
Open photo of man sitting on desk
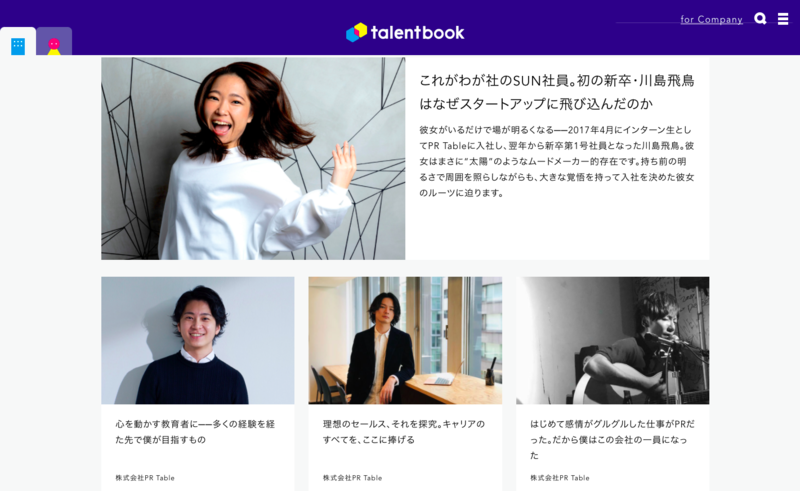(x=405, y=340)
